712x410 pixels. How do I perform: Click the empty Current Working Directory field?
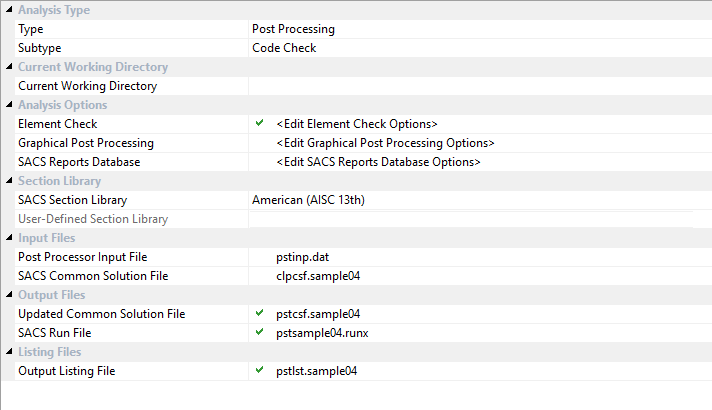478,86
